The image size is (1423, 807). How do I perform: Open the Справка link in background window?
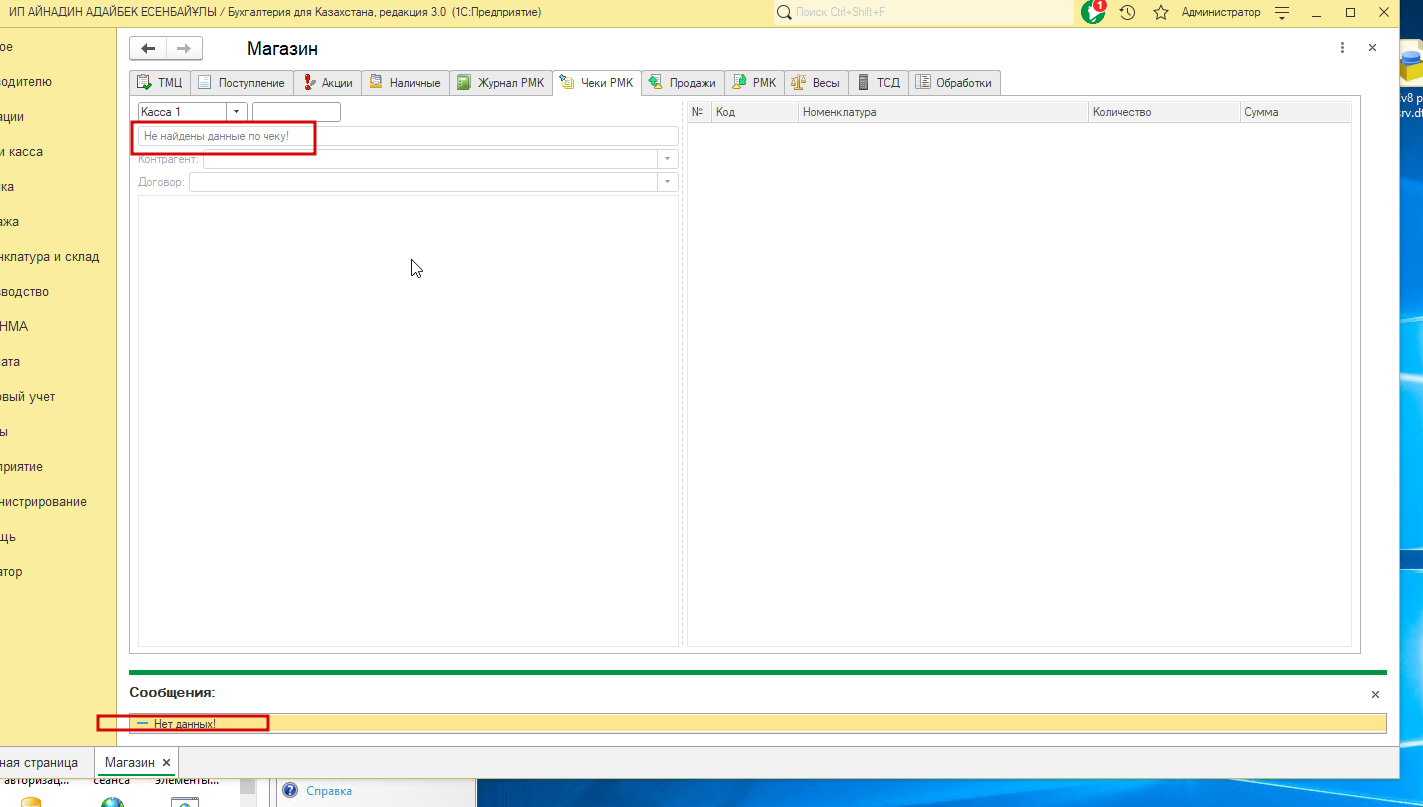coord(329,791)
